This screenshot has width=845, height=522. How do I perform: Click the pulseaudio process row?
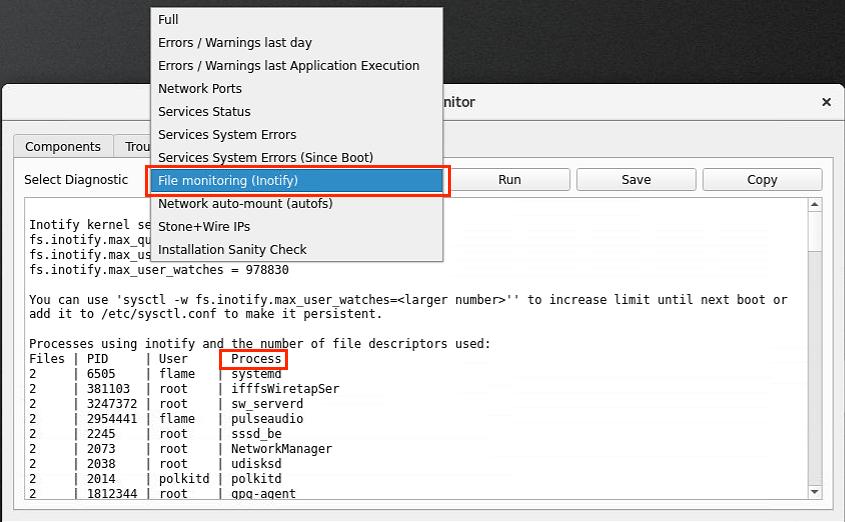tap(167, 419)
